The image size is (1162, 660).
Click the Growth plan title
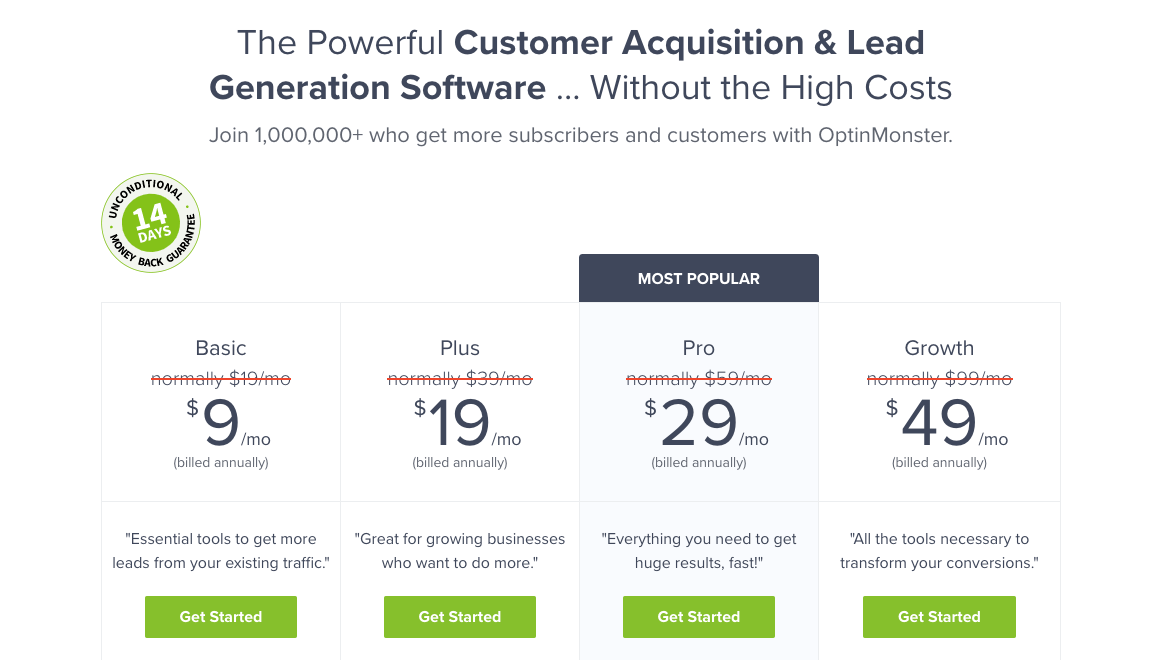tap(939, 348)
